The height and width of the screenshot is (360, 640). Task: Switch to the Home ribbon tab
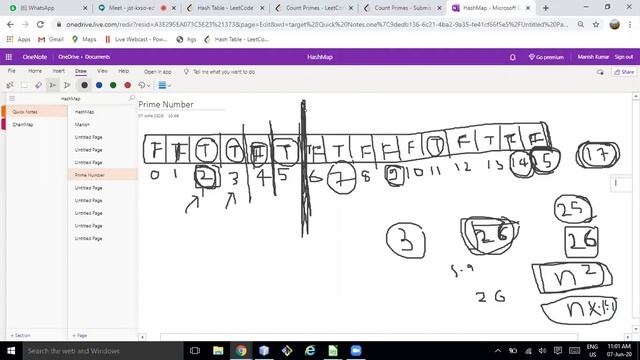(35, 71)
